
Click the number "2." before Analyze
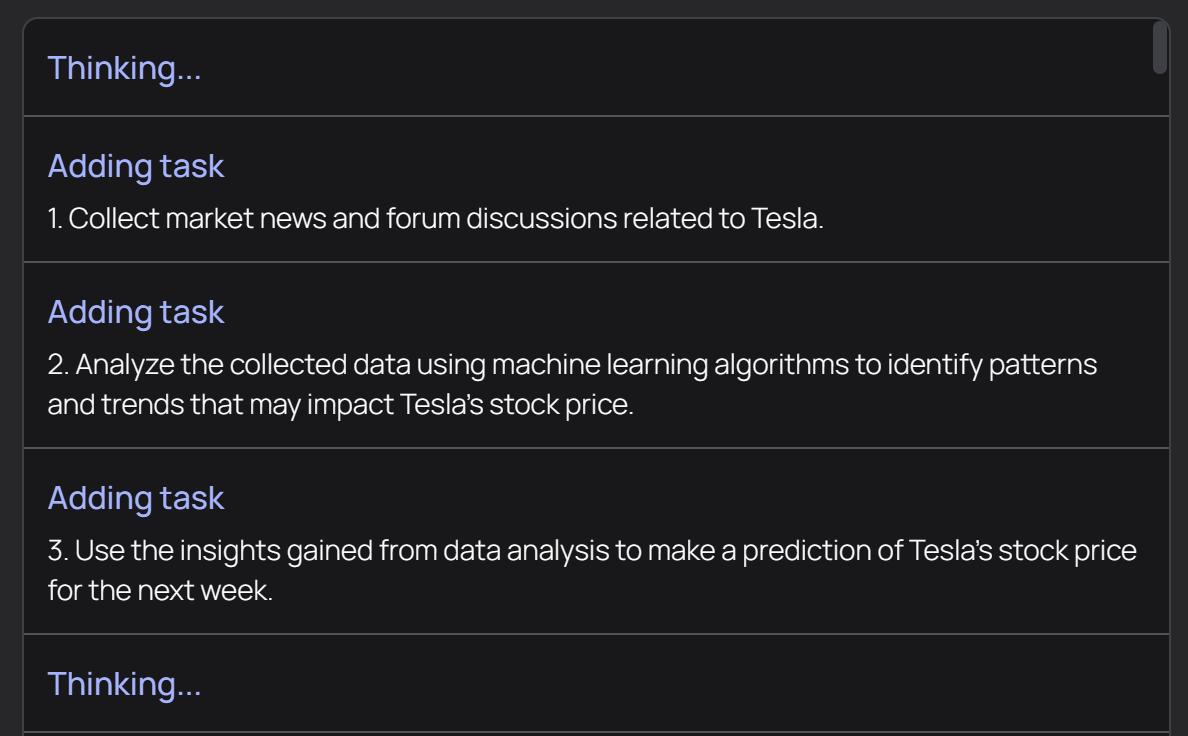pyautogui.click(x=57, y=365)
